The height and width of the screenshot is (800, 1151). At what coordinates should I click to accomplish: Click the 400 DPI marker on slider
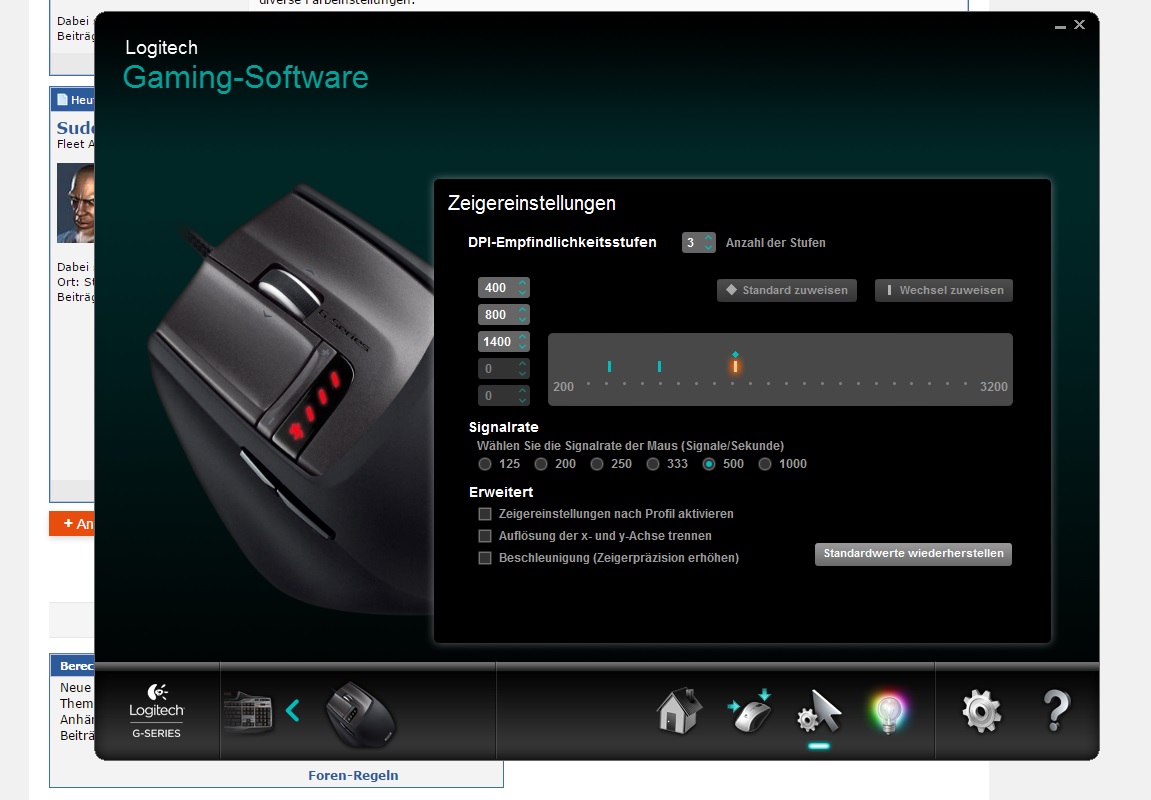tap(609, 366)
